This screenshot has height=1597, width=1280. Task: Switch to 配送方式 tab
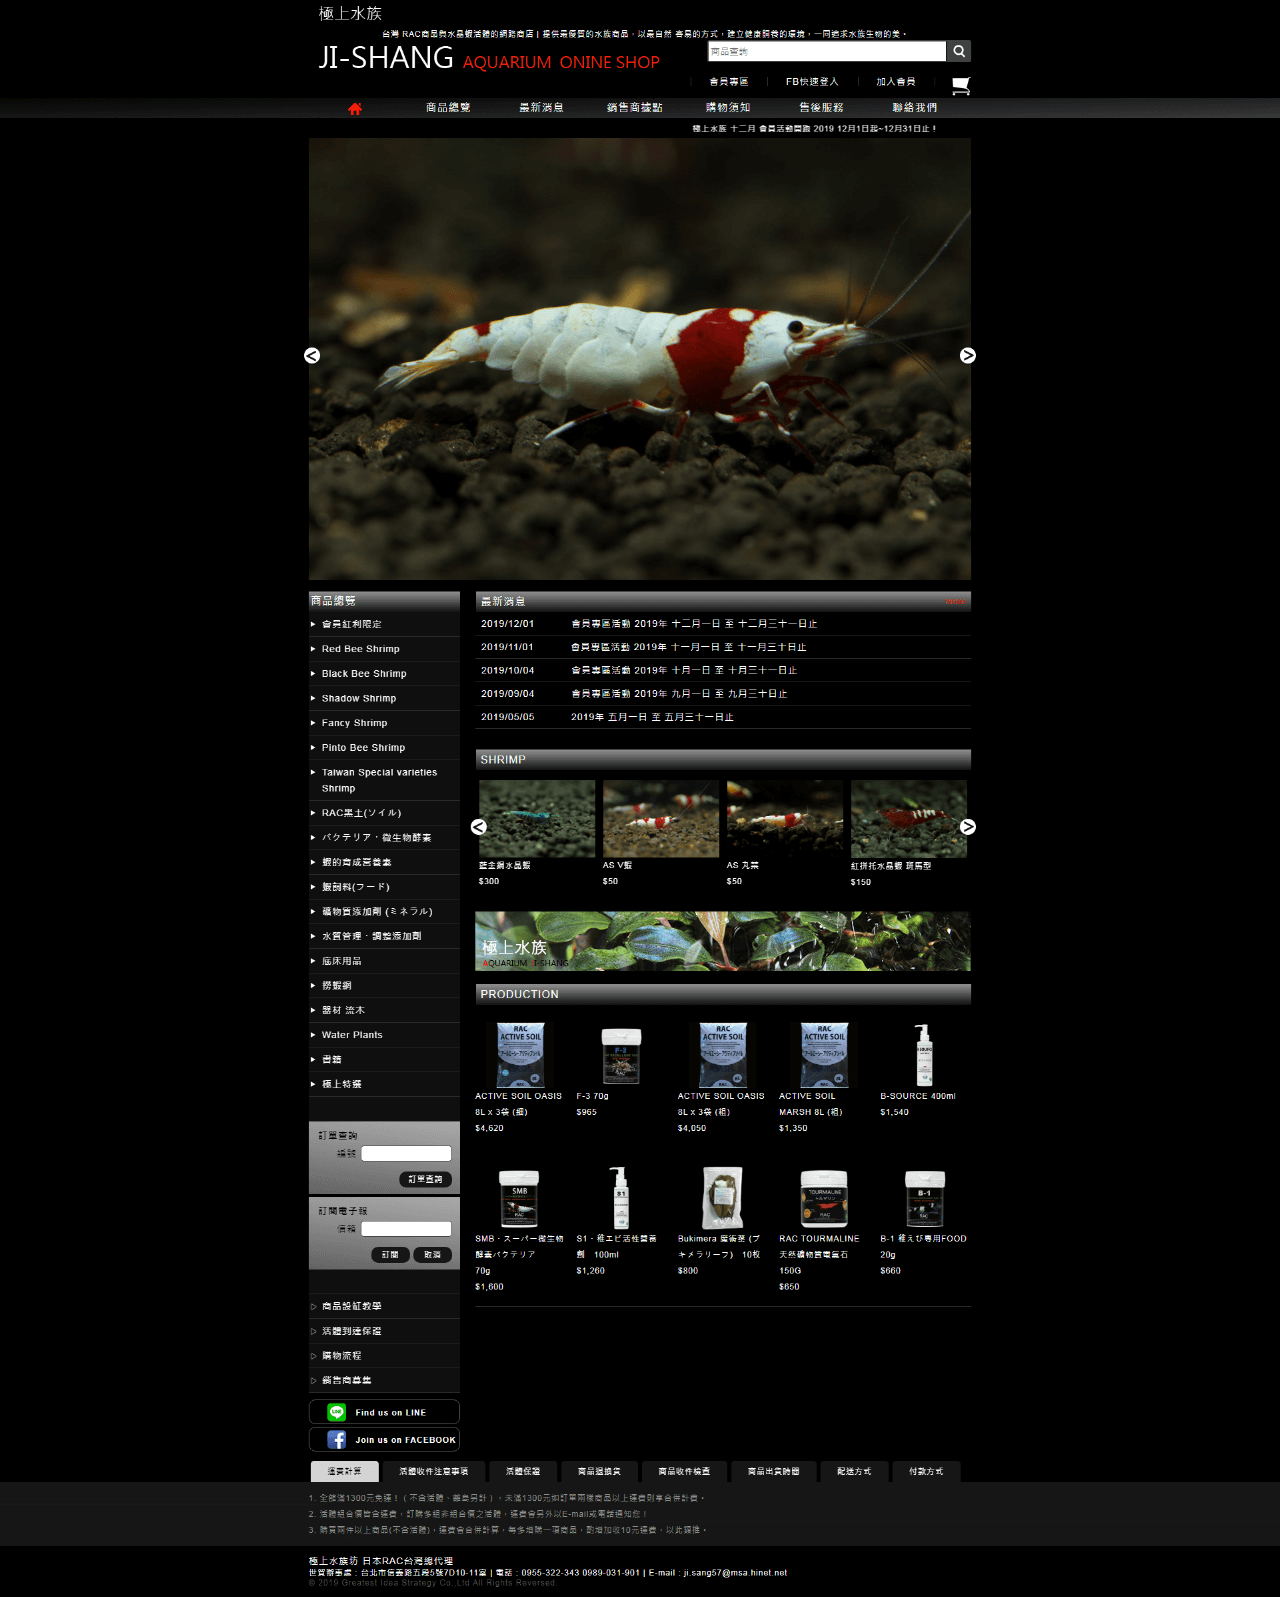tap(854, 1471)
